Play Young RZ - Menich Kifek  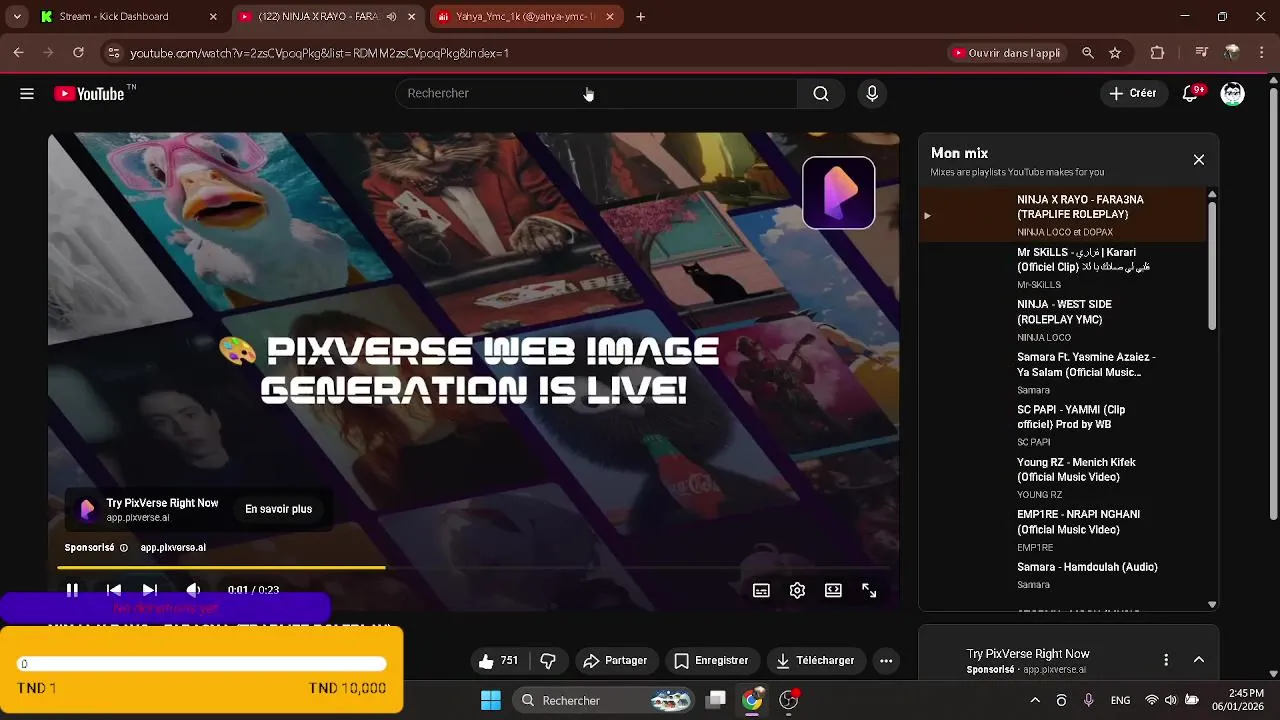click(1063, 478)
